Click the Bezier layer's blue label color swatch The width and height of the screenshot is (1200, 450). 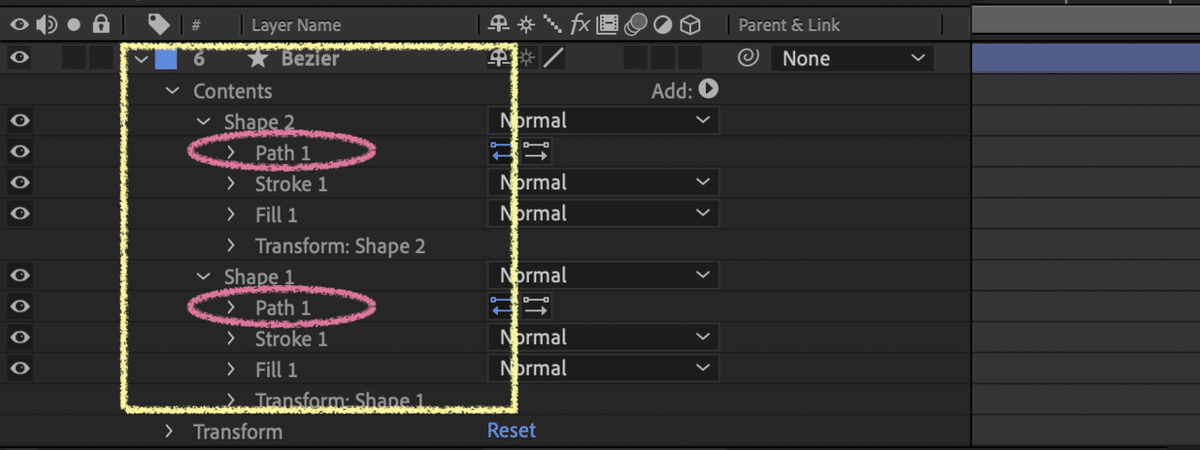click(166, 58)
